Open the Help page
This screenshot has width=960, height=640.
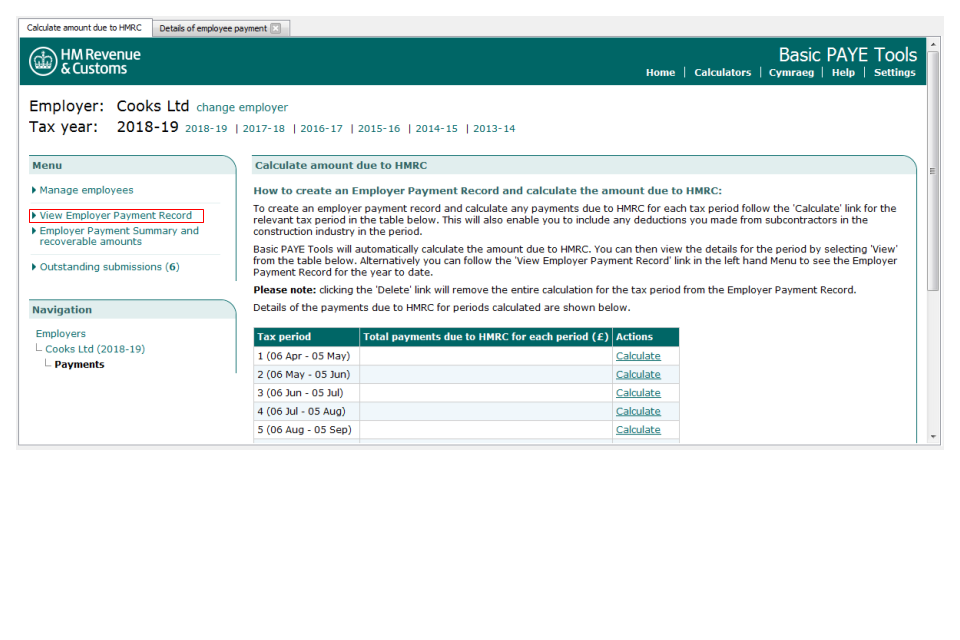pos(843,72)
